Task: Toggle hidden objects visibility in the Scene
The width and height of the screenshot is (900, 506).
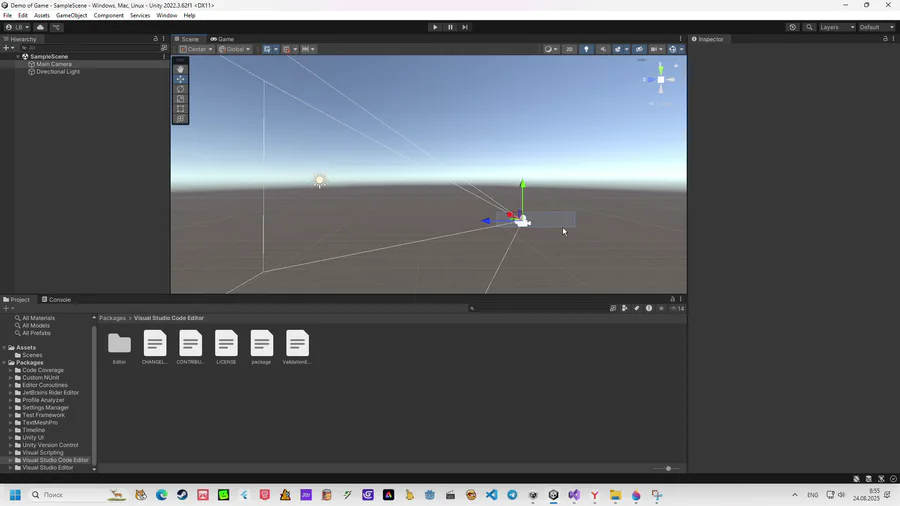Action: pyautogui.click(x=639, y=49)
